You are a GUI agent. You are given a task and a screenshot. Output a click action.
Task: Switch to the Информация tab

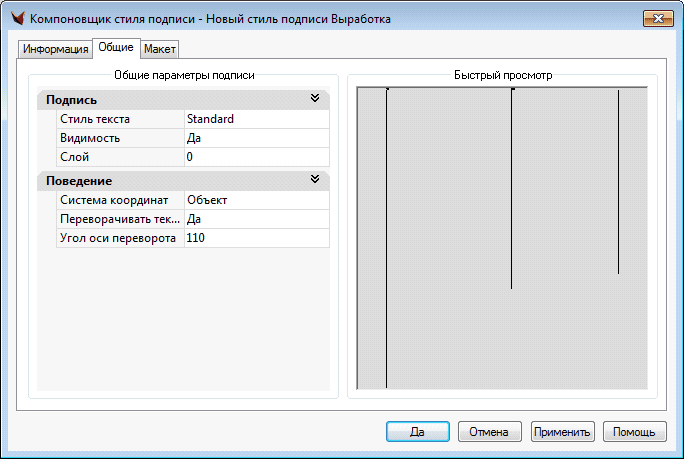coord(56,49)
